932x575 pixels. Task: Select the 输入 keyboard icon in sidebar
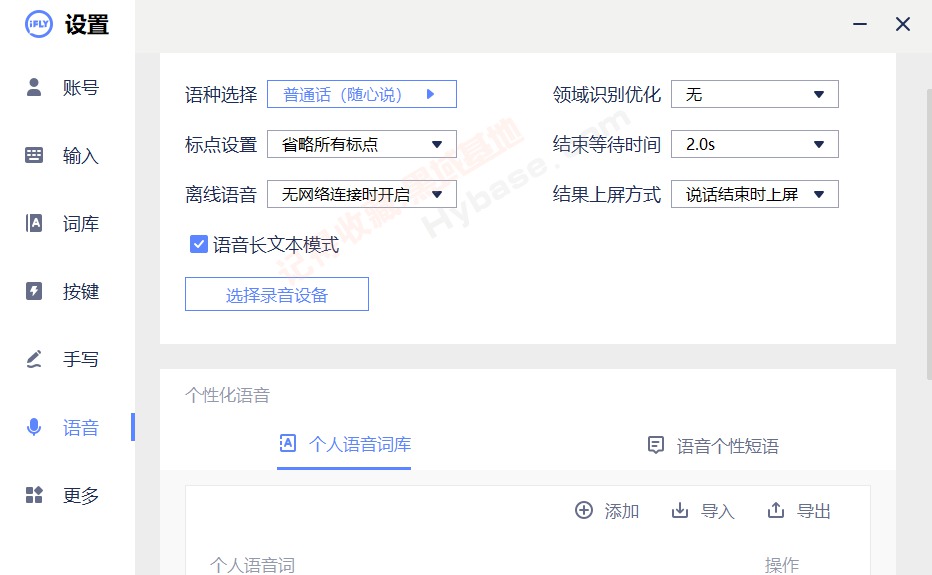click(34, 155)
